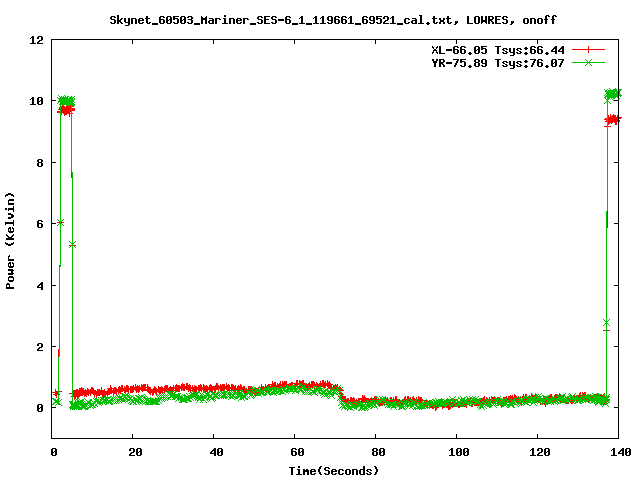Click the Power (Kelvin) y-axis label
The width and height of the screenshot is (640, 480).
pos(10,241)
